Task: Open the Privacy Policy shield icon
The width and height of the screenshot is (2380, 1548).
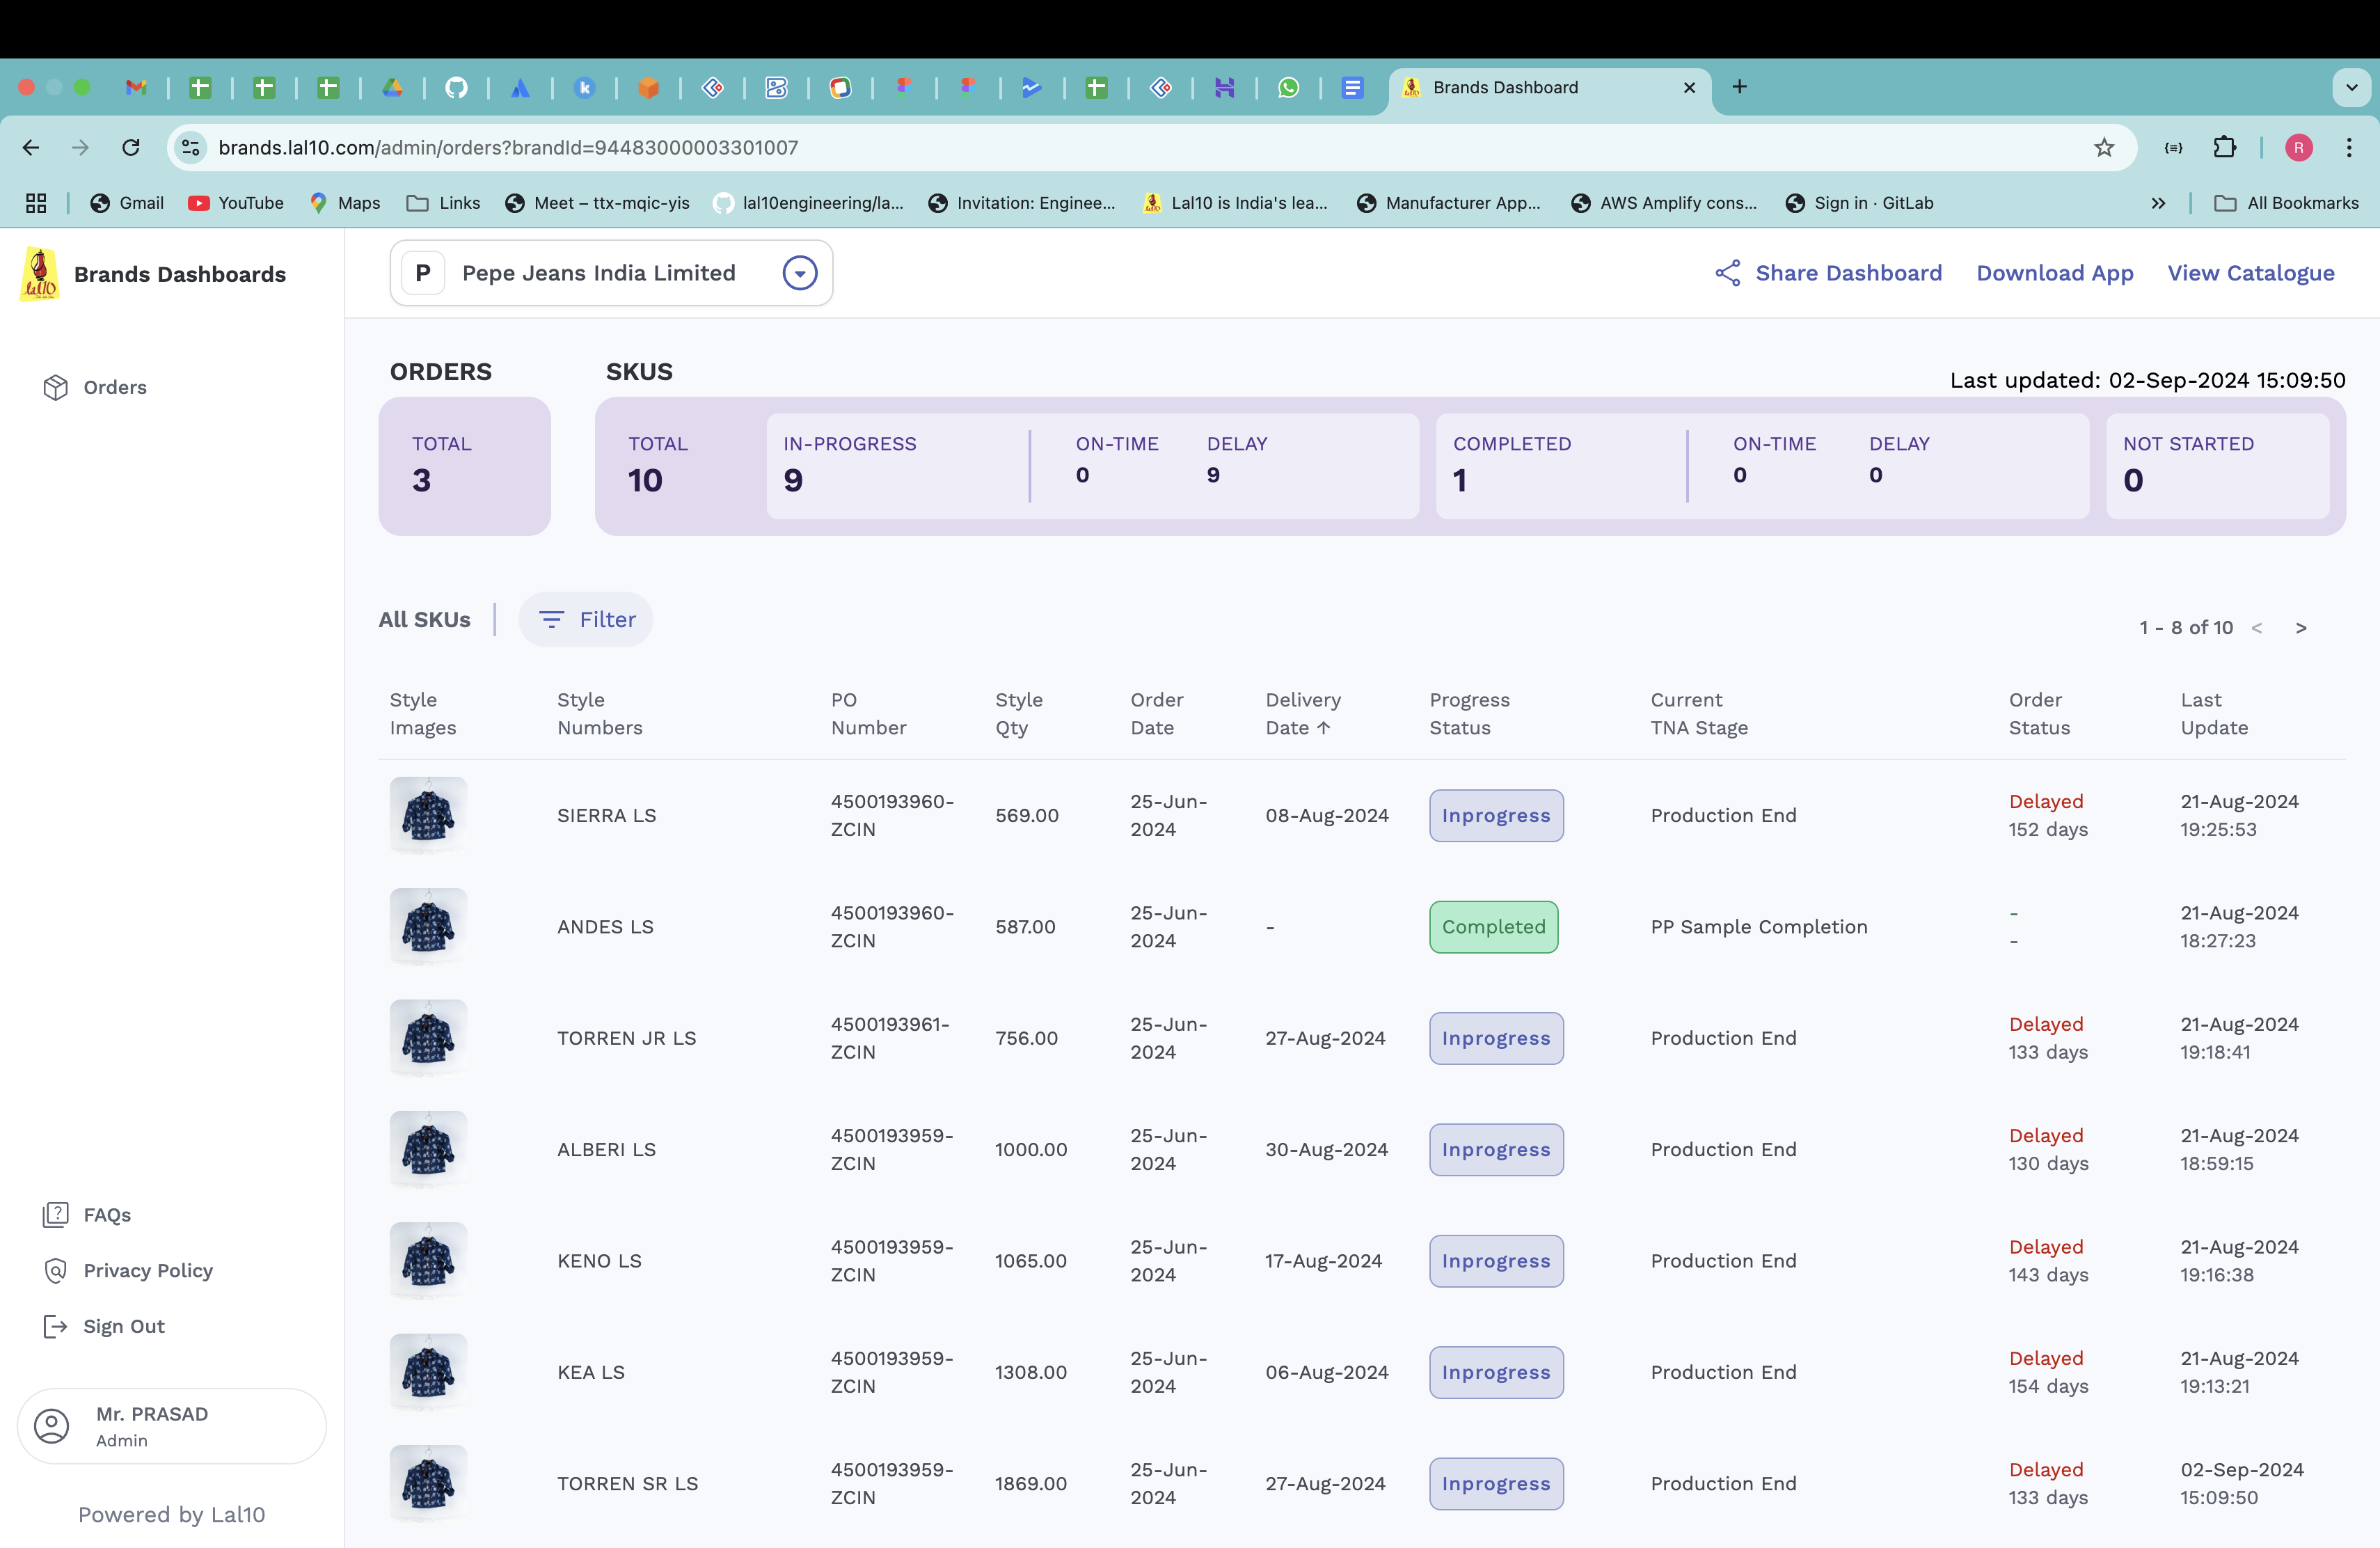Action: pyautogui.click(x=55, y=1270)
